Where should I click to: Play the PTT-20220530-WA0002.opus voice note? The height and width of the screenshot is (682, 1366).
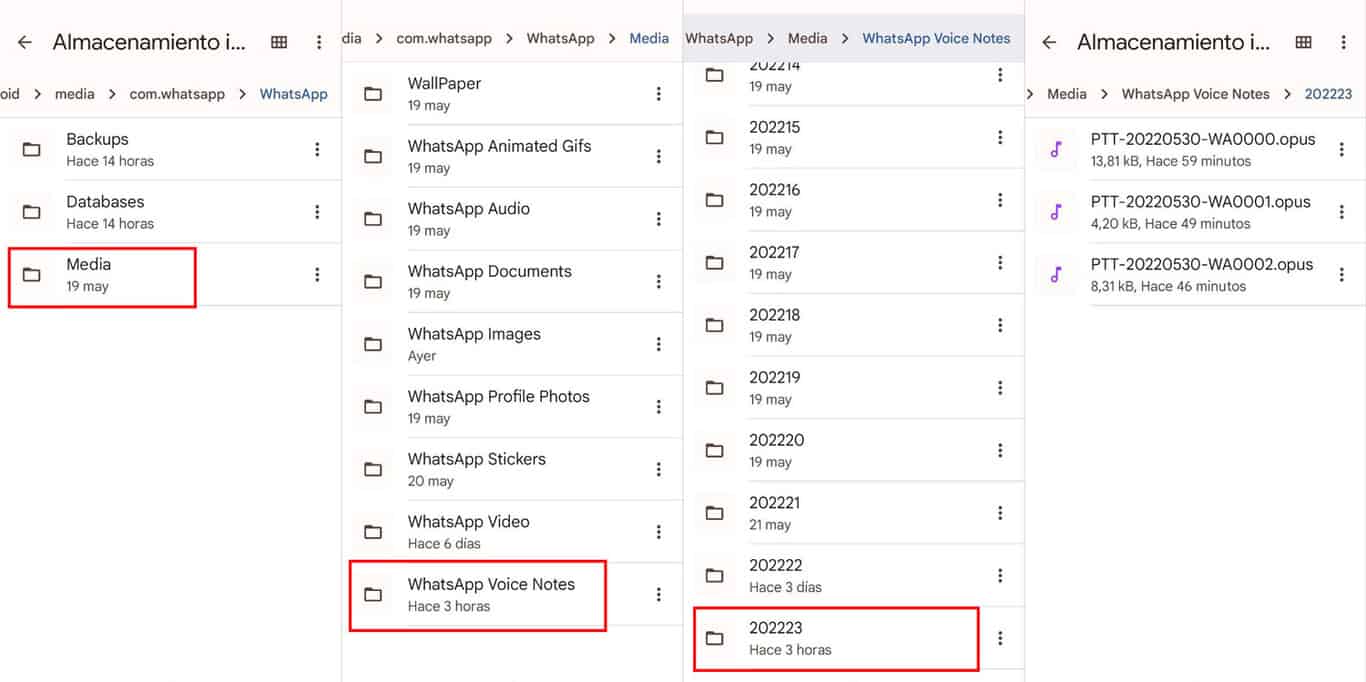1201,274
